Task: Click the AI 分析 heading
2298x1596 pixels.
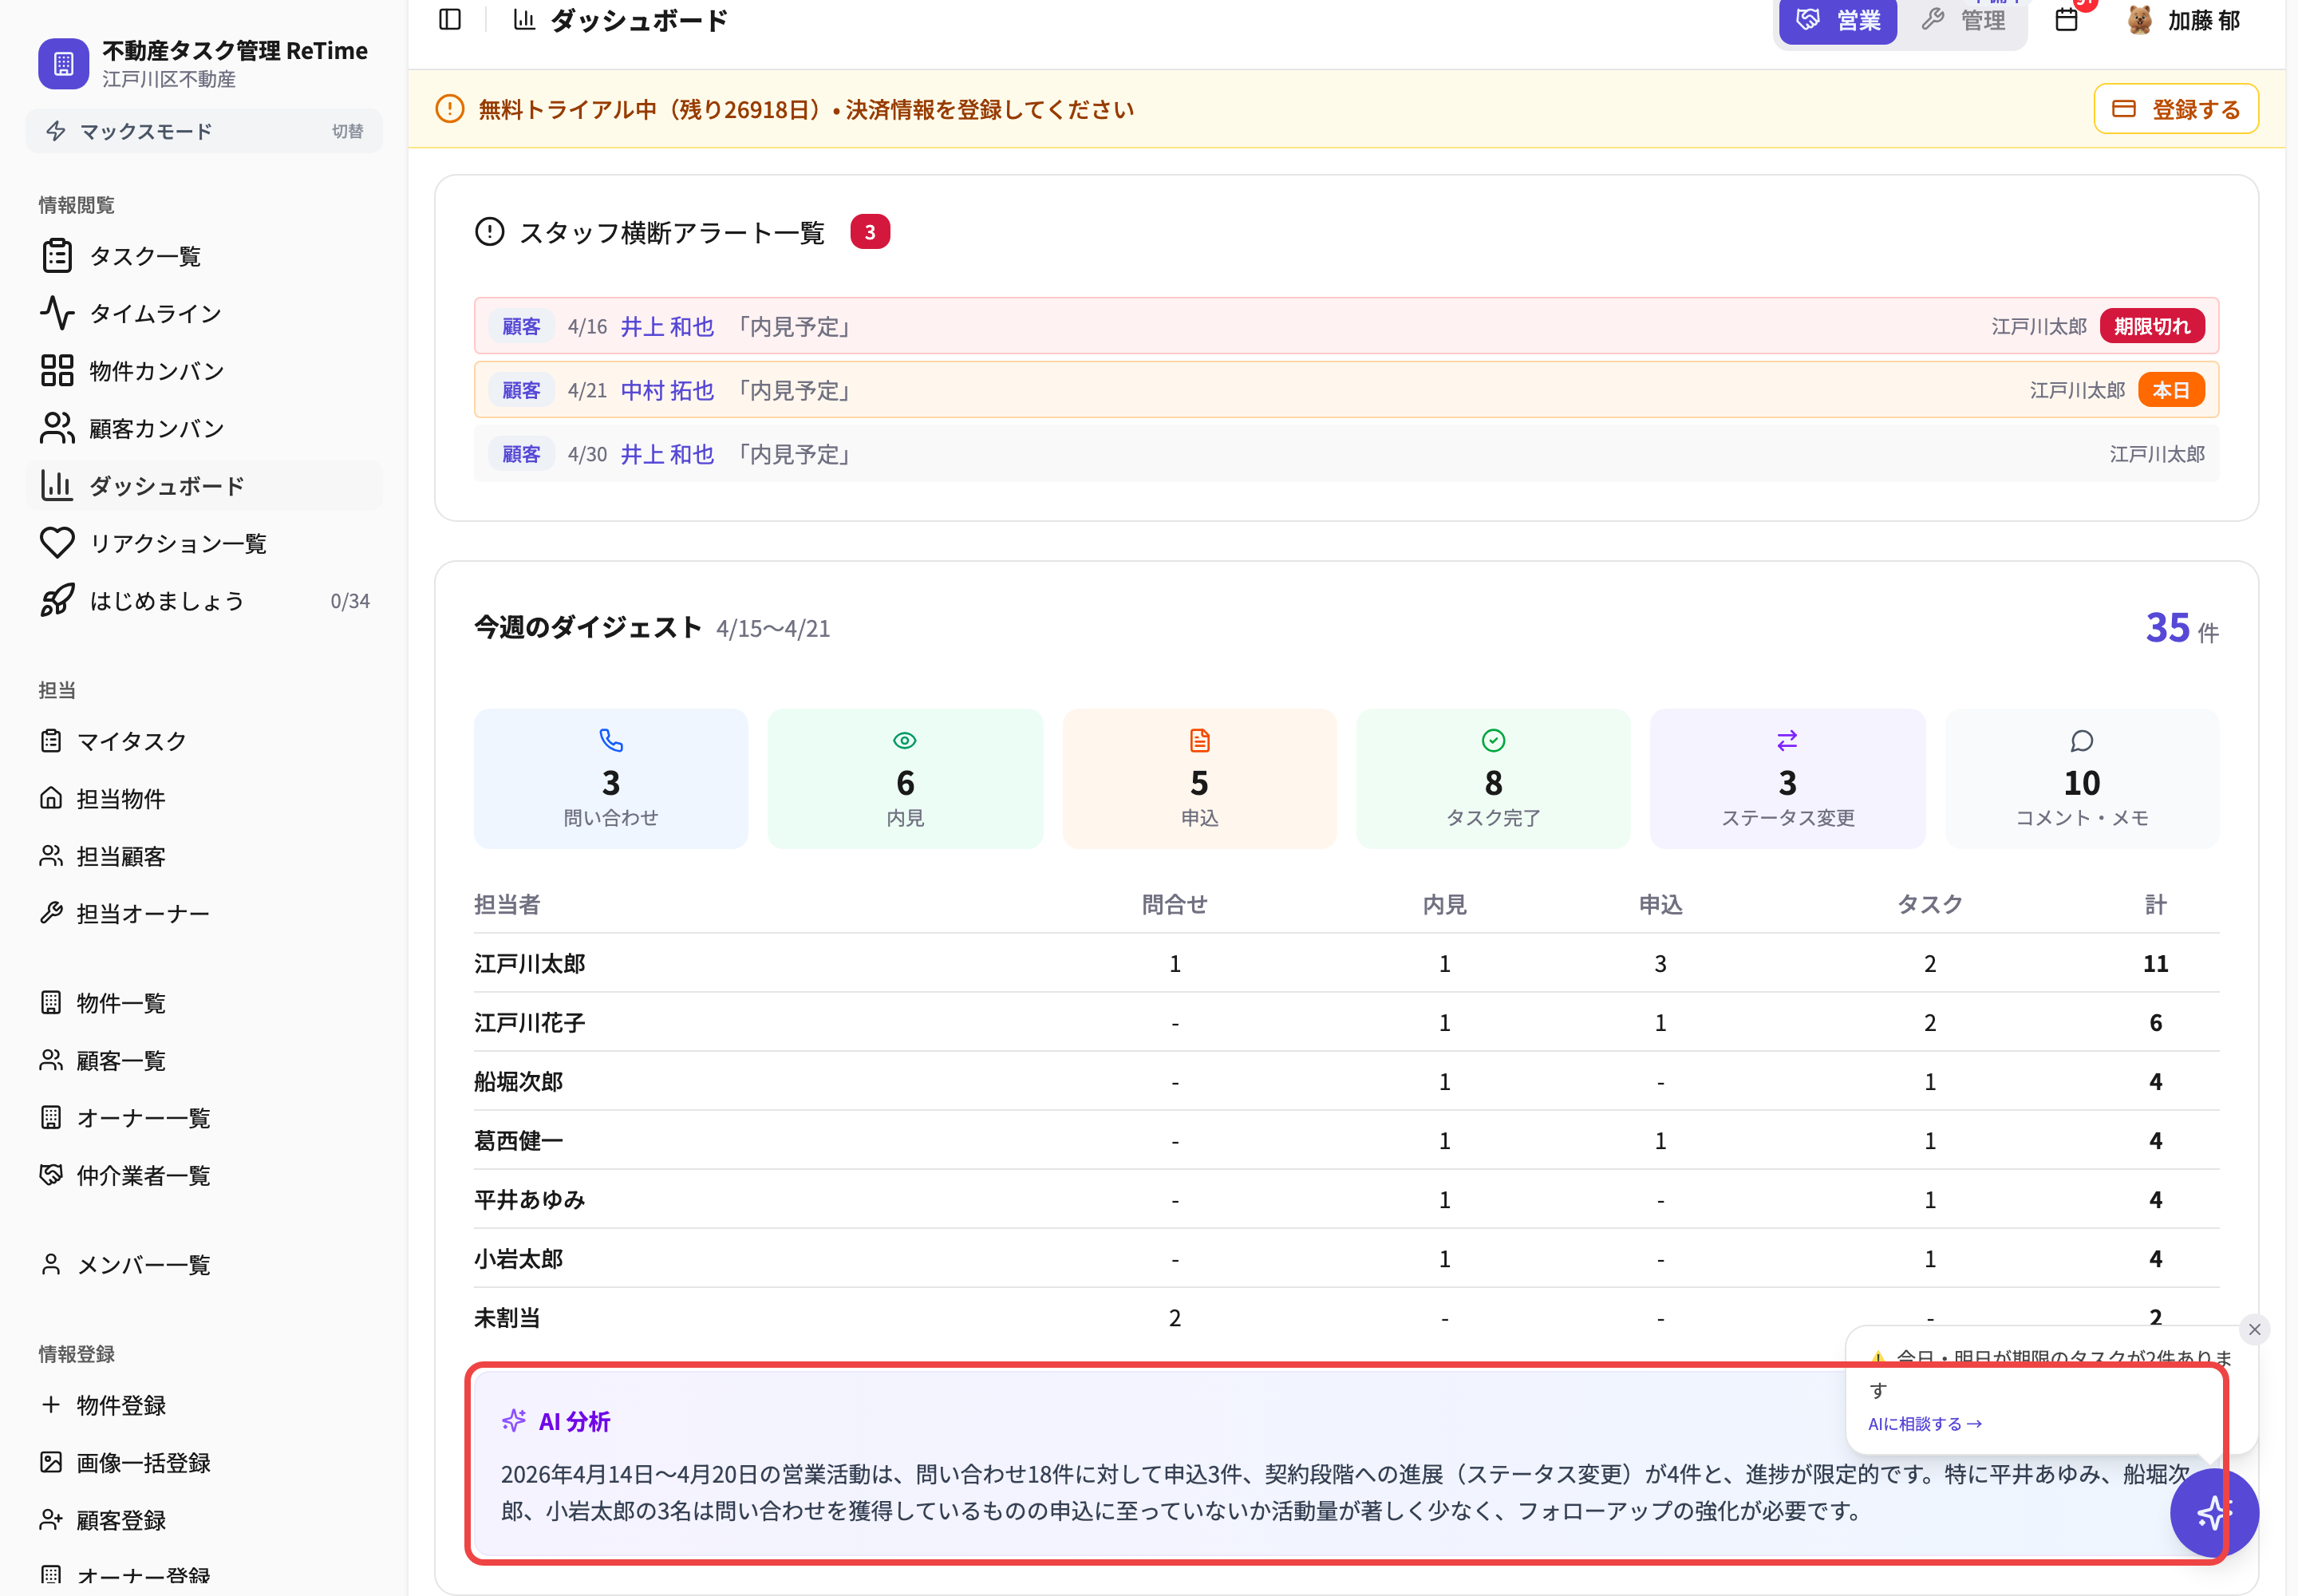Action: [x=574, y=1421]
